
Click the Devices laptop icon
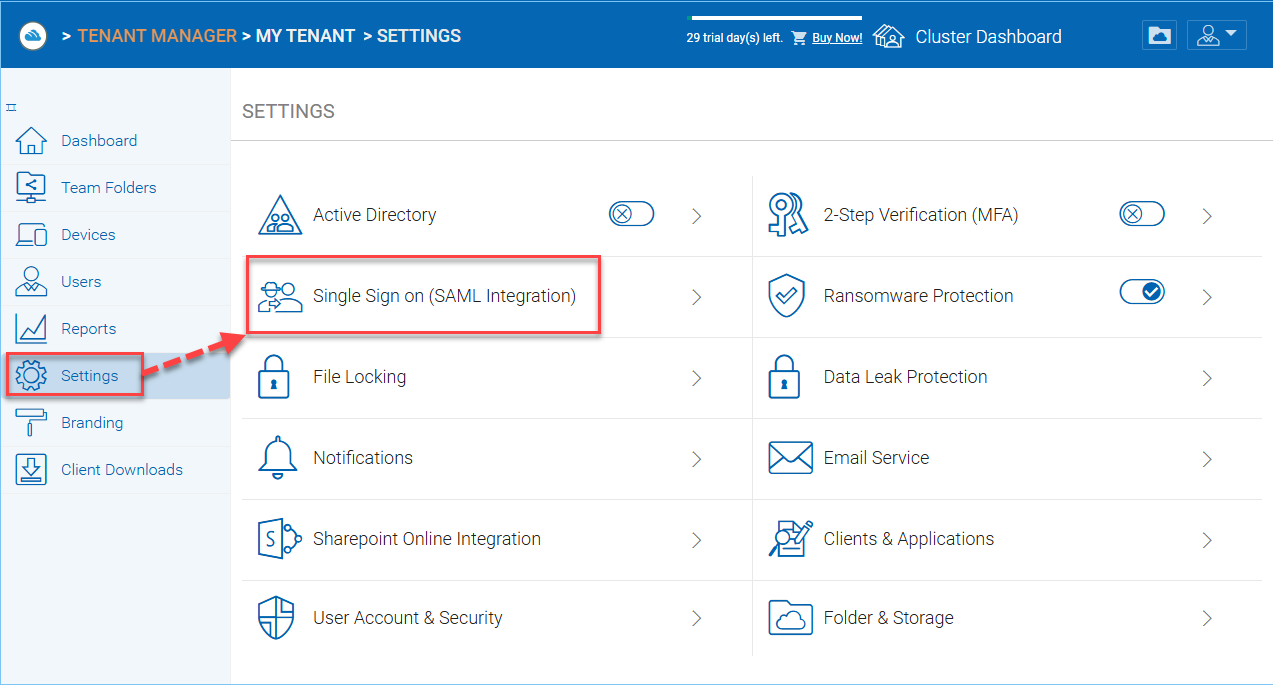[x=31, y=235]
